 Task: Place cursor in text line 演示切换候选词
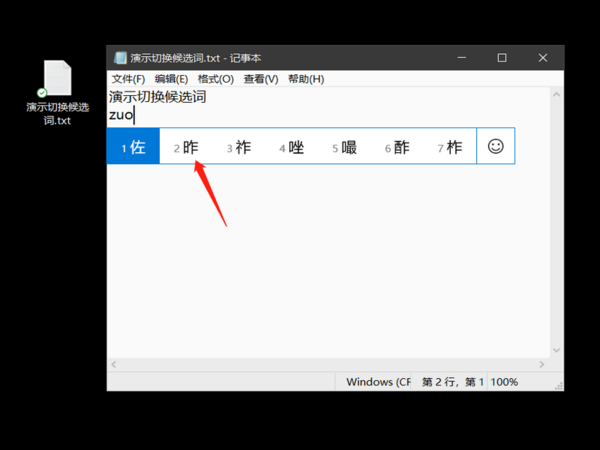(157, 97)
